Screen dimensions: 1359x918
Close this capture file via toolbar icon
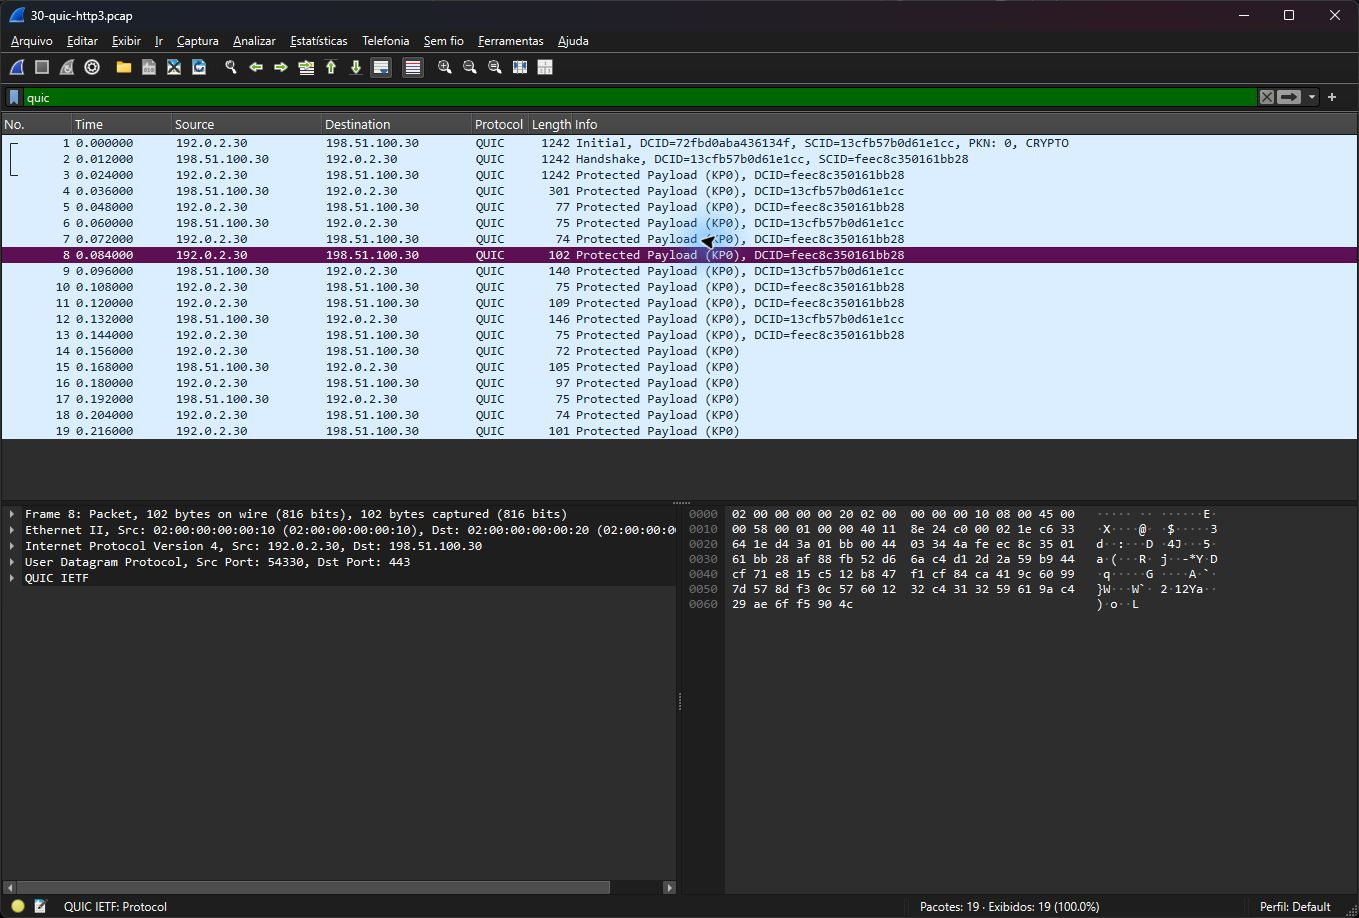pyautogui.click(x=174, y=67)
